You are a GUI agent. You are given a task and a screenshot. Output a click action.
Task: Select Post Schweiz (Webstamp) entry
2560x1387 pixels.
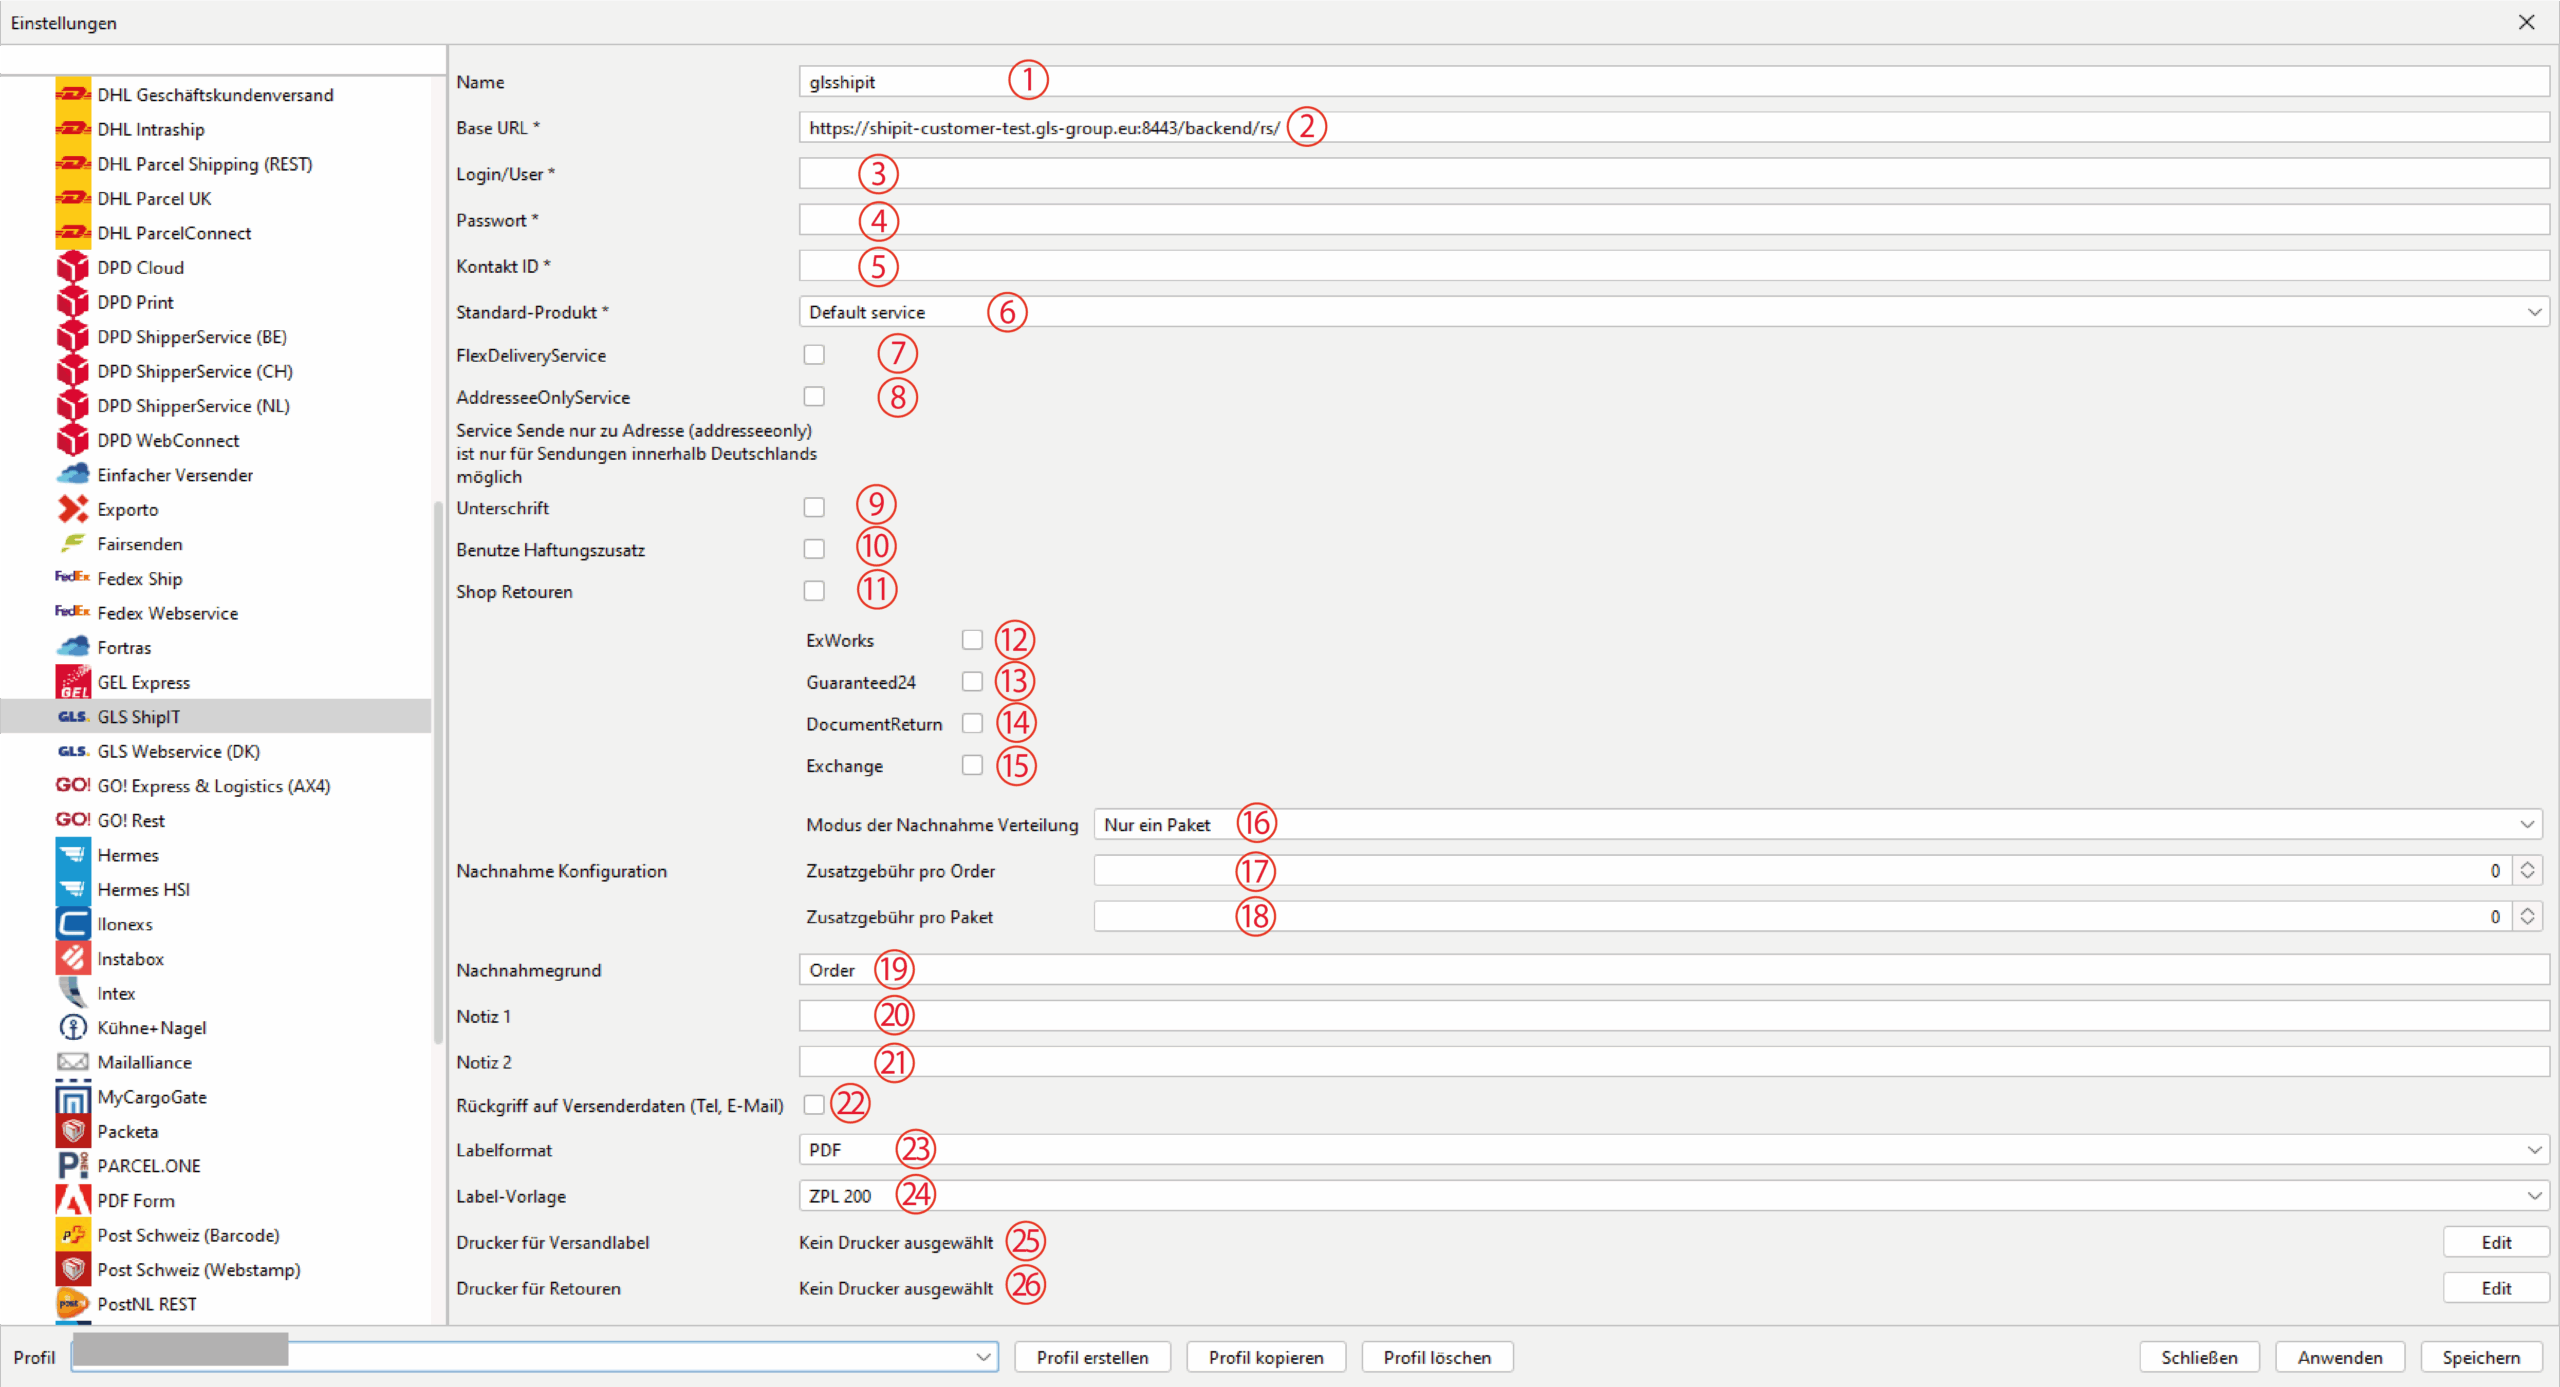pos(198,1269)
